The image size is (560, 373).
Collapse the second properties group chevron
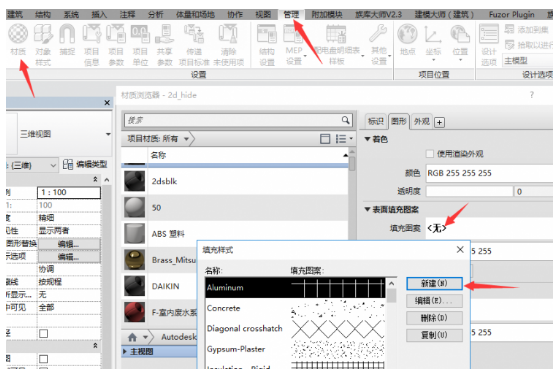[95, 345]
